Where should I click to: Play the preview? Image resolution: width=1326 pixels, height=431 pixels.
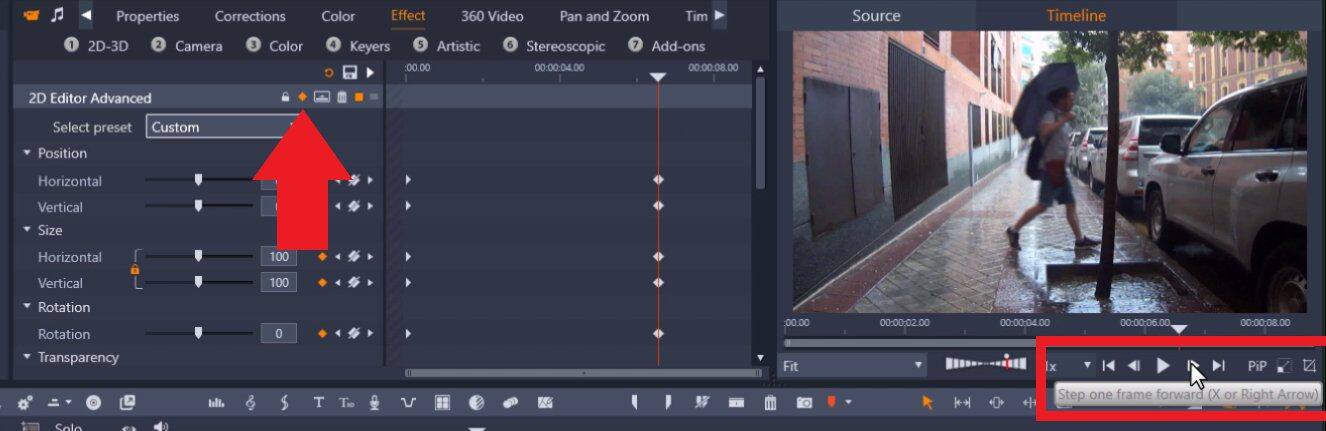(1162, 366)
